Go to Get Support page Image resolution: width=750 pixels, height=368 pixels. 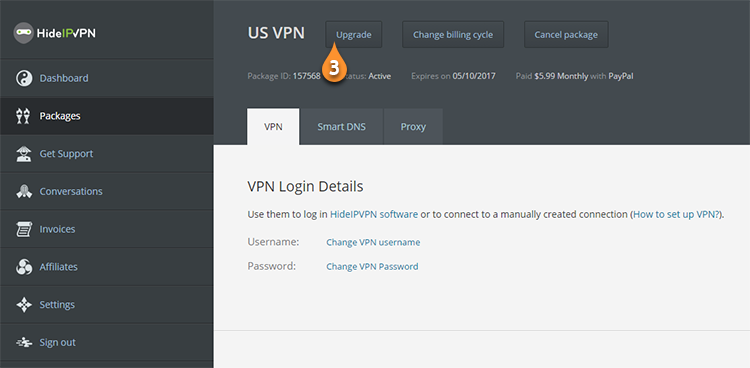click(107, 154)
